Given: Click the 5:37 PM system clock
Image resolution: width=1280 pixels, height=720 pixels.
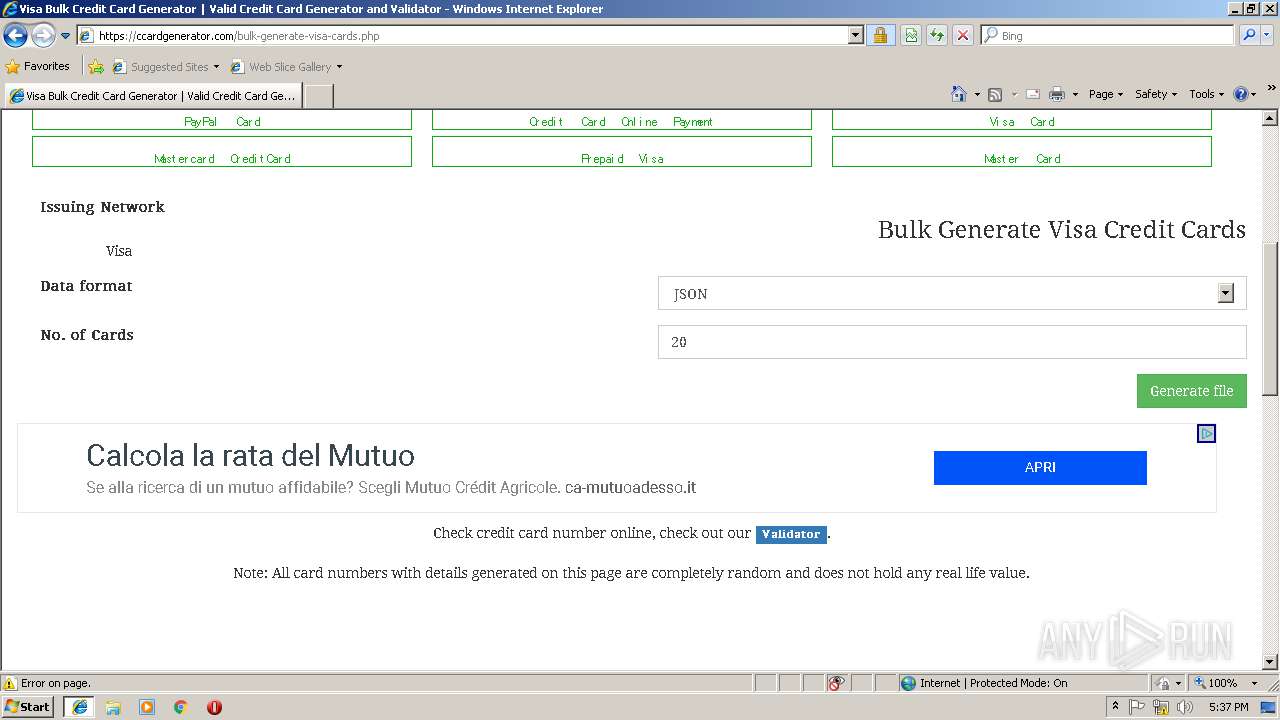Looking at the screenshot, I should tap(1228, 707).
